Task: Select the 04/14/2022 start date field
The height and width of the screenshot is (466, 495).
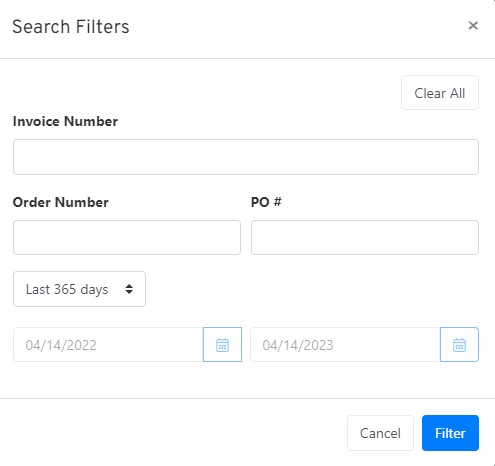Action: (x=108, y=344)
